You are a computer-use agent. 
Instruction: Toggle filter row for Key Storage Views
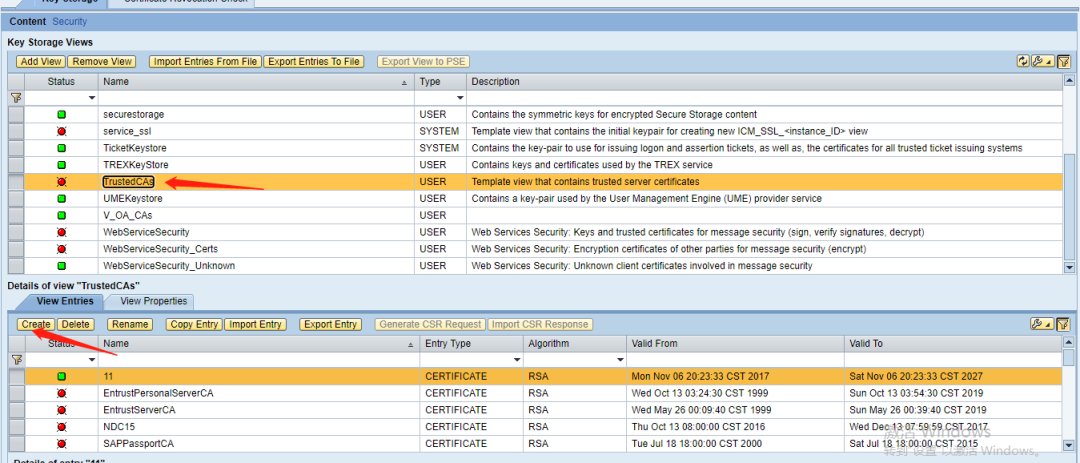tap(1064, 61)
